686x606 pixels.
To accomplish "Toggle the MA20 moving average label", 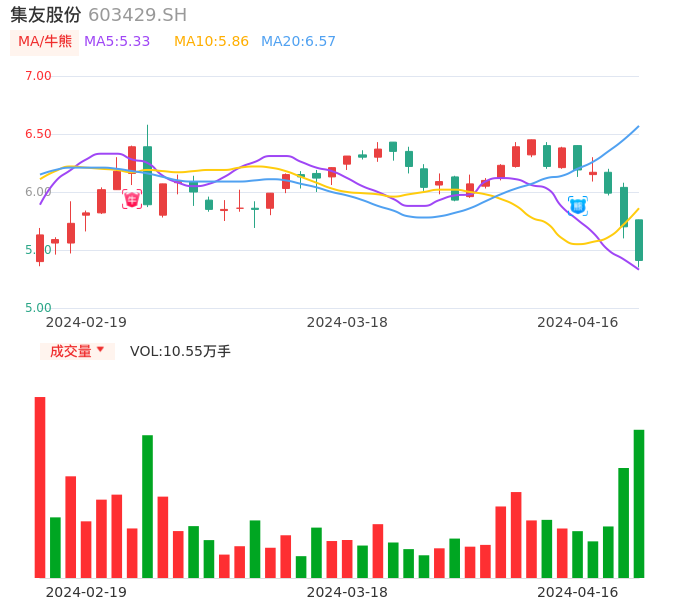I will tap(298, 42).
